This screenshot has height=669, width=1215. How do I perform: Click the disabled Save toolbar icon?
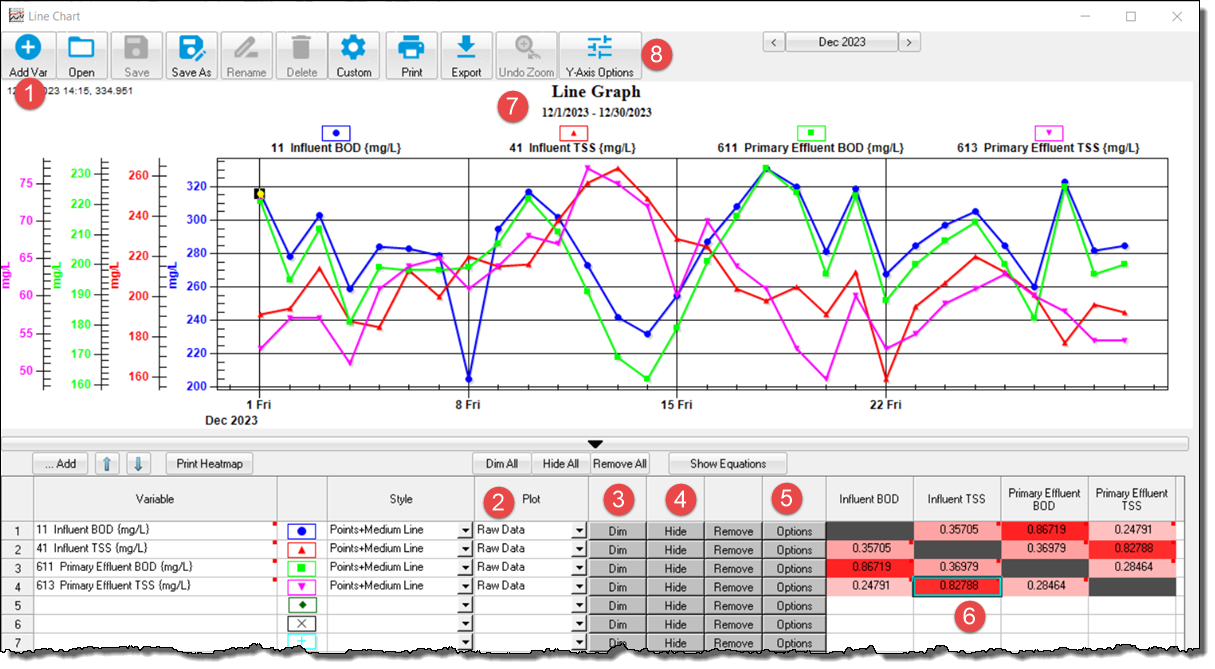[x=136, y=56]
